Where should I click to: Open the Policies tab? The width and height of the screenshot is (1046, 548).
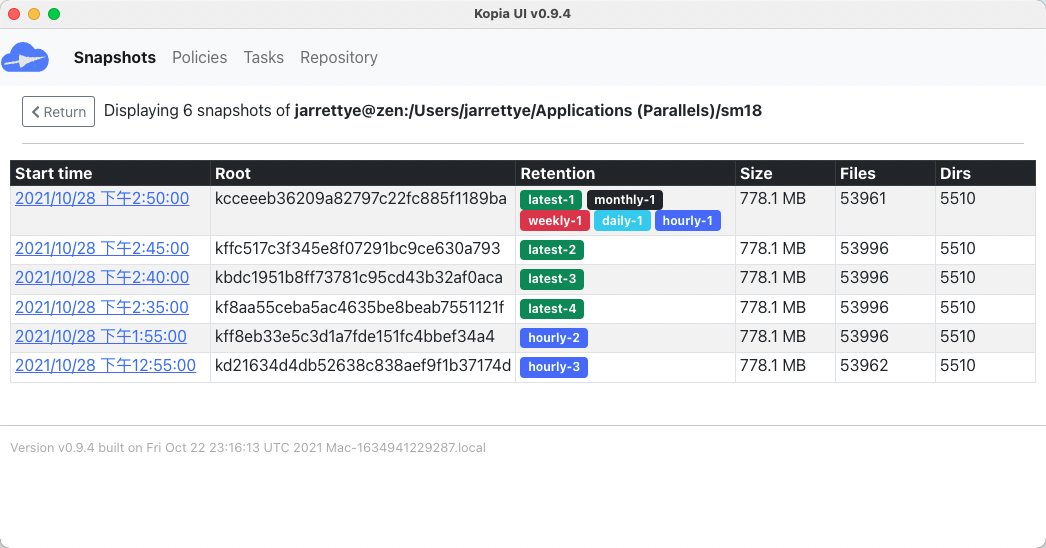pos(200,57)
